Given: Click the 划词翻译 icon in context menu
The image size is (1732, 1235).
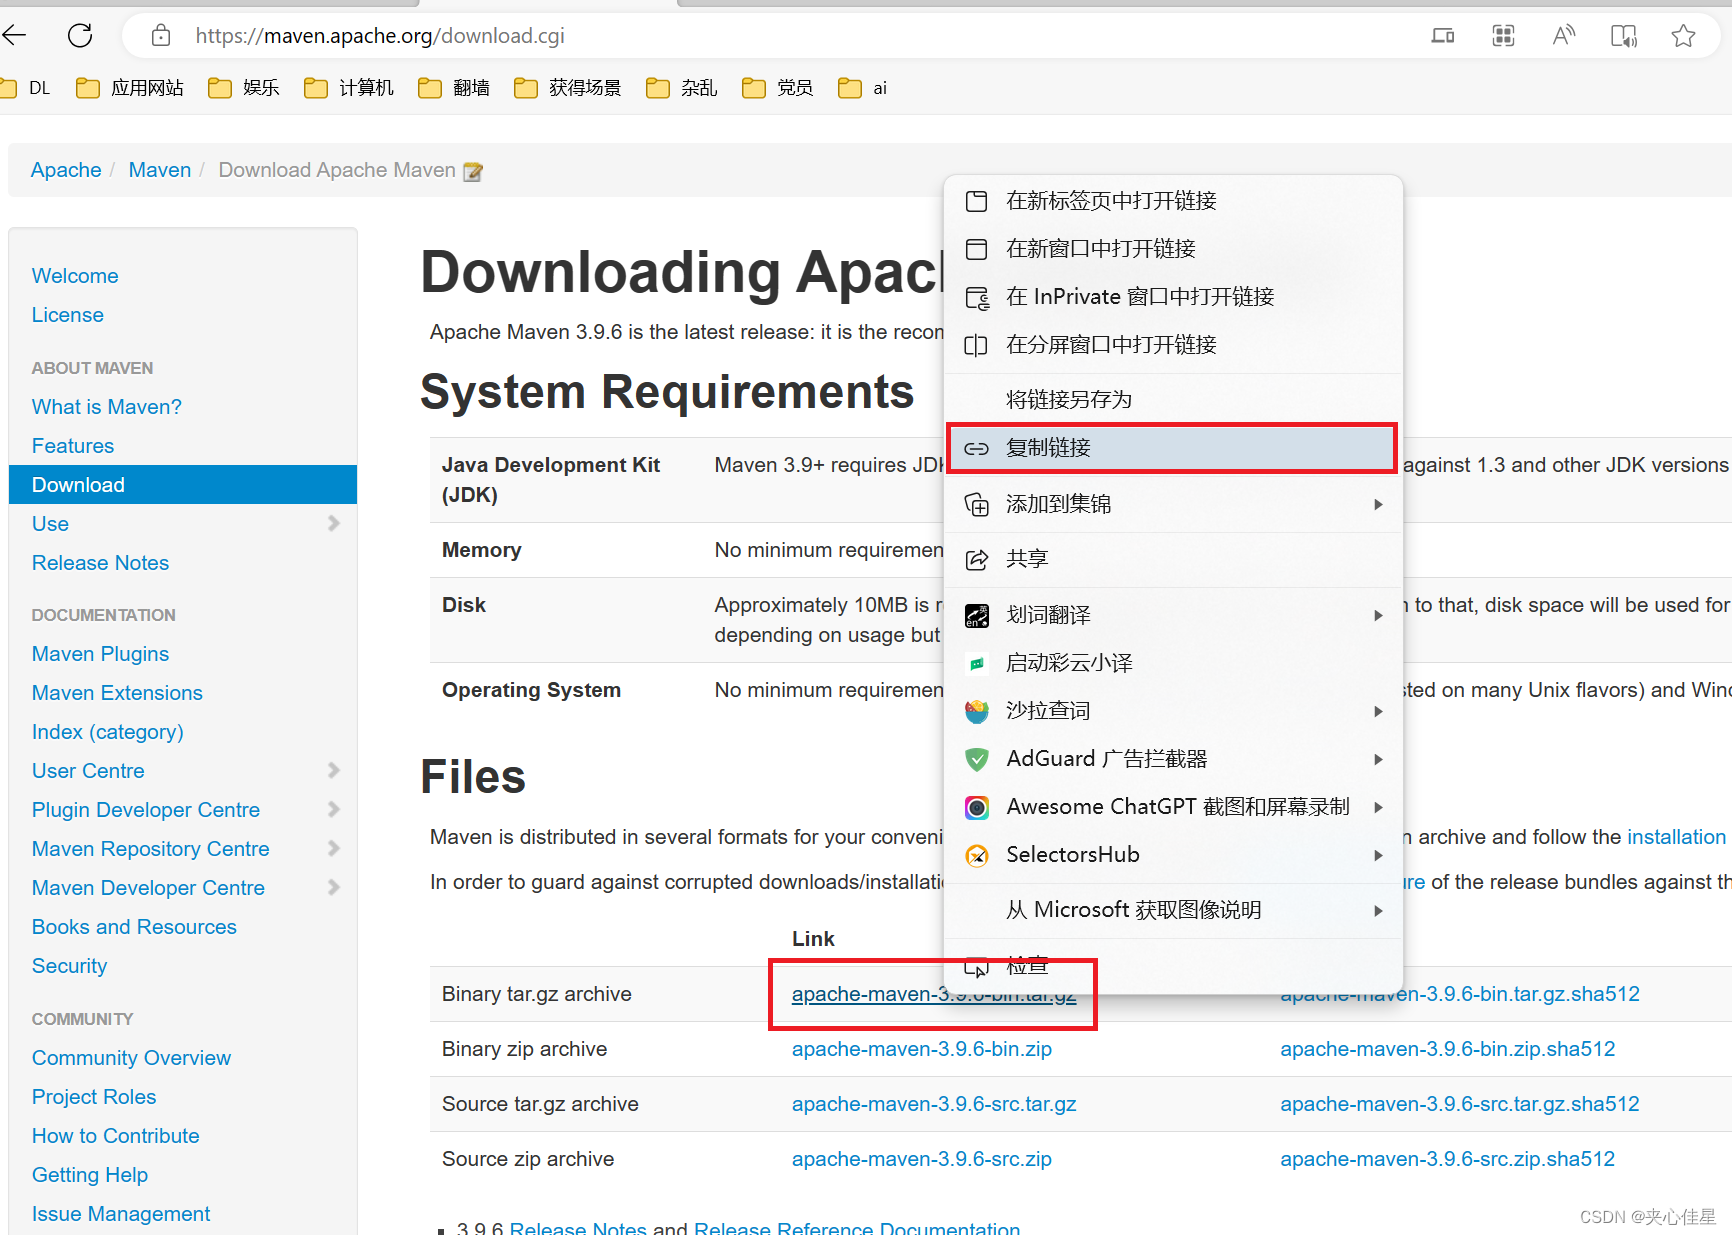Looking at the screenshot, I should point(977,615).
